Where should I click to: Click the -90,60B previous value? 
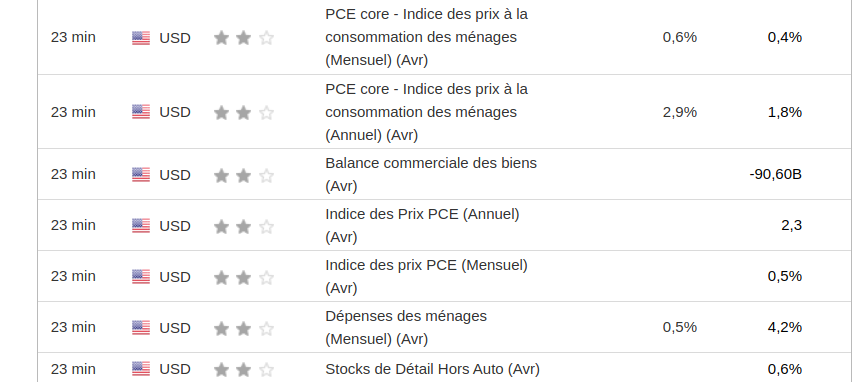[776, 175]
